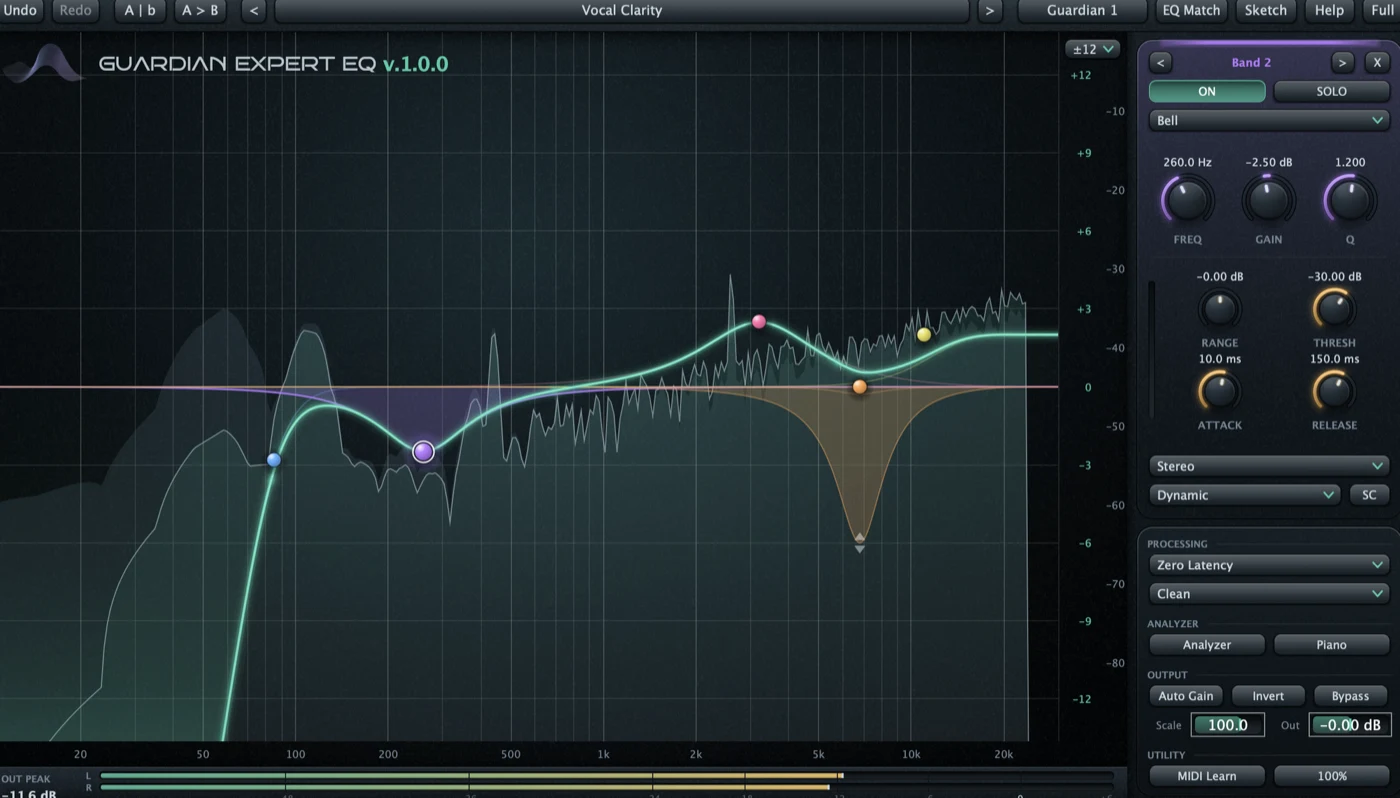This screenshot has height=798, width=1400.
Task: Select the yellow high shelf band node
Action: (924, 335)
